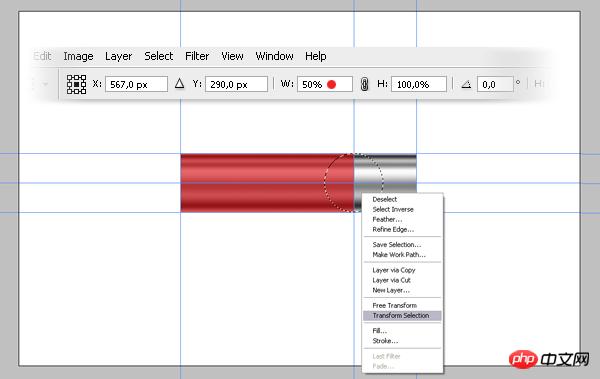This screenshot has width=600, height=379.
Task: Click the reference point location grid icon
Action: (x=76, y=84)
